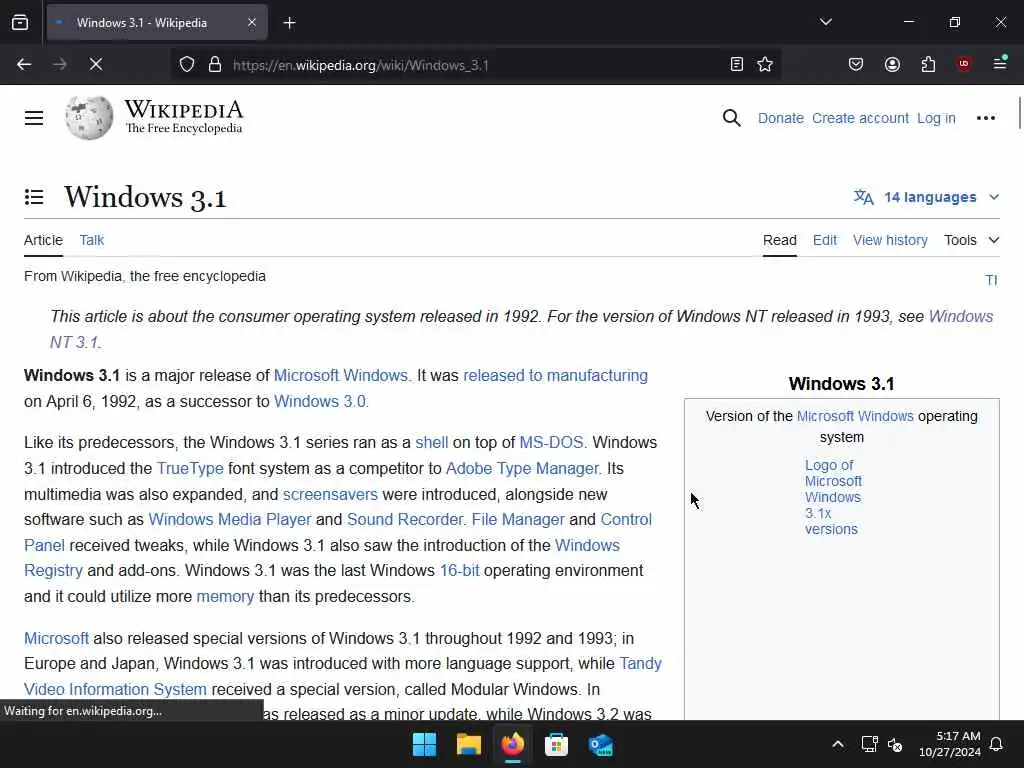The height and width of the screenshot is (768, 1024).
Task: Click Logo of Microsoft Windows 3.1x versions link
Action: [833, 497]
